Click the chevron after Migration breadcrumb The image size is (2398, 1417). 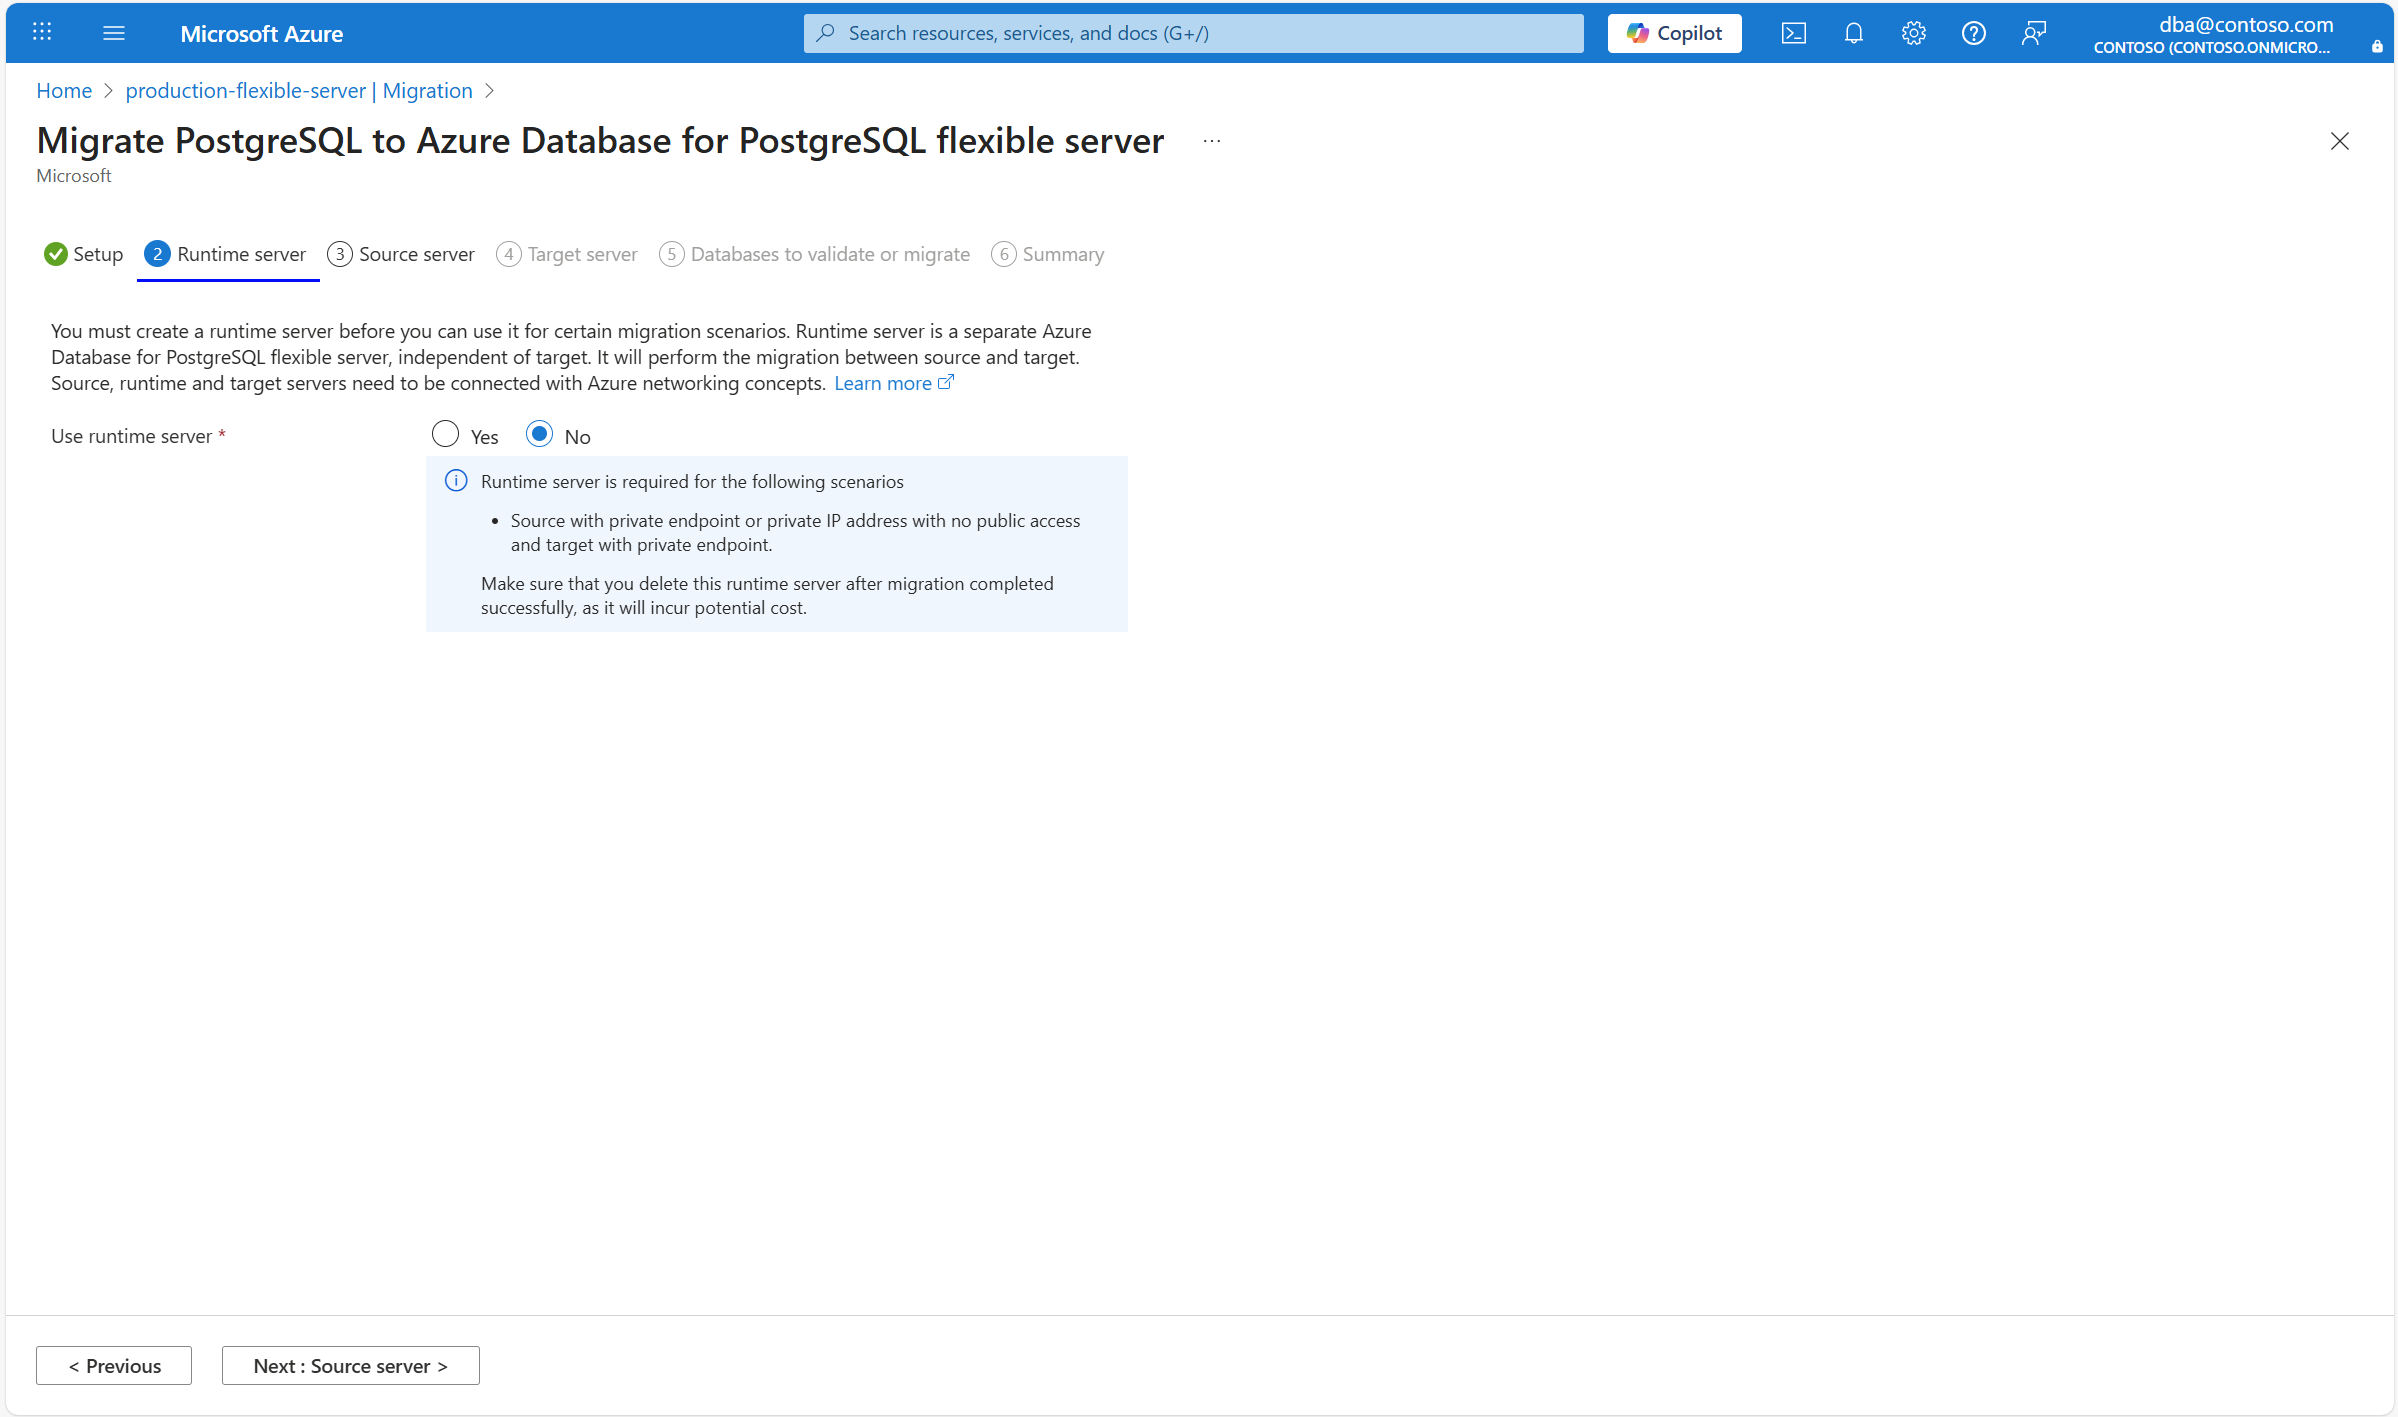click(x=489, y=91)
